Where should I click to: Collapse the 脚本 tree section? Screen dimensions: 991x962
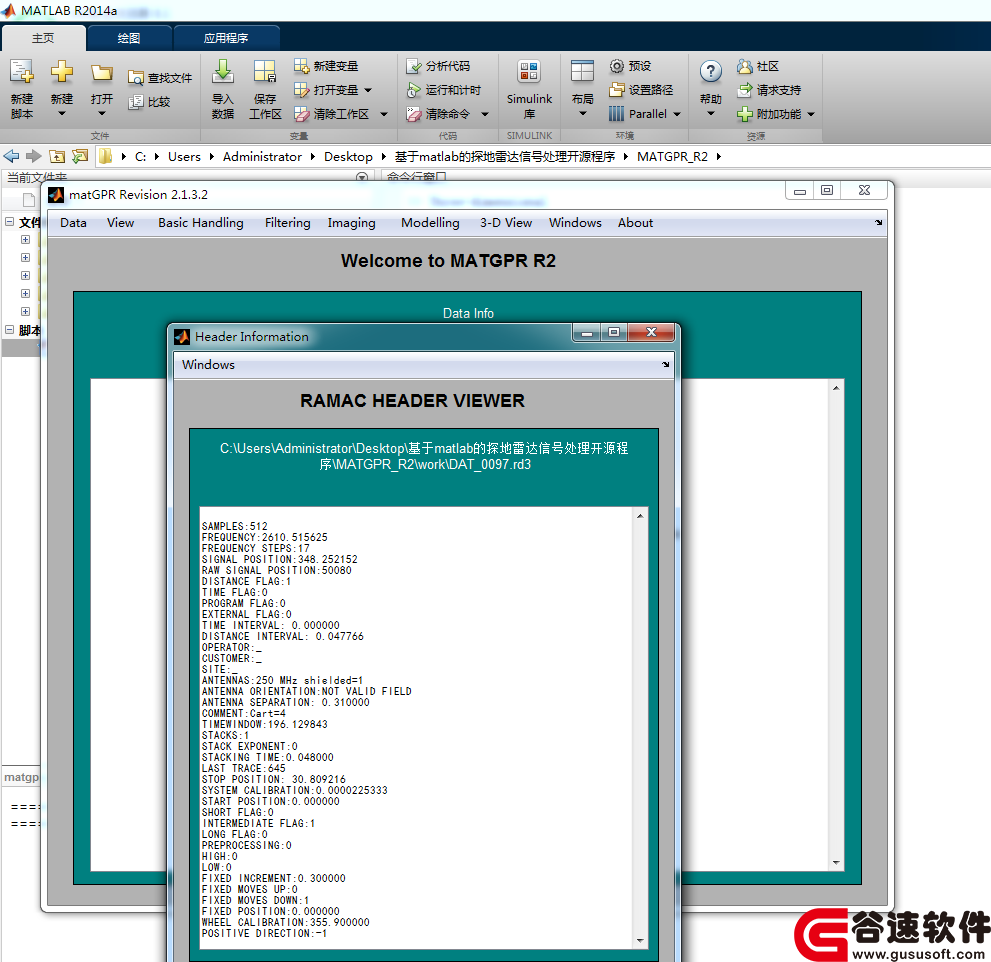tap(9, 330)
